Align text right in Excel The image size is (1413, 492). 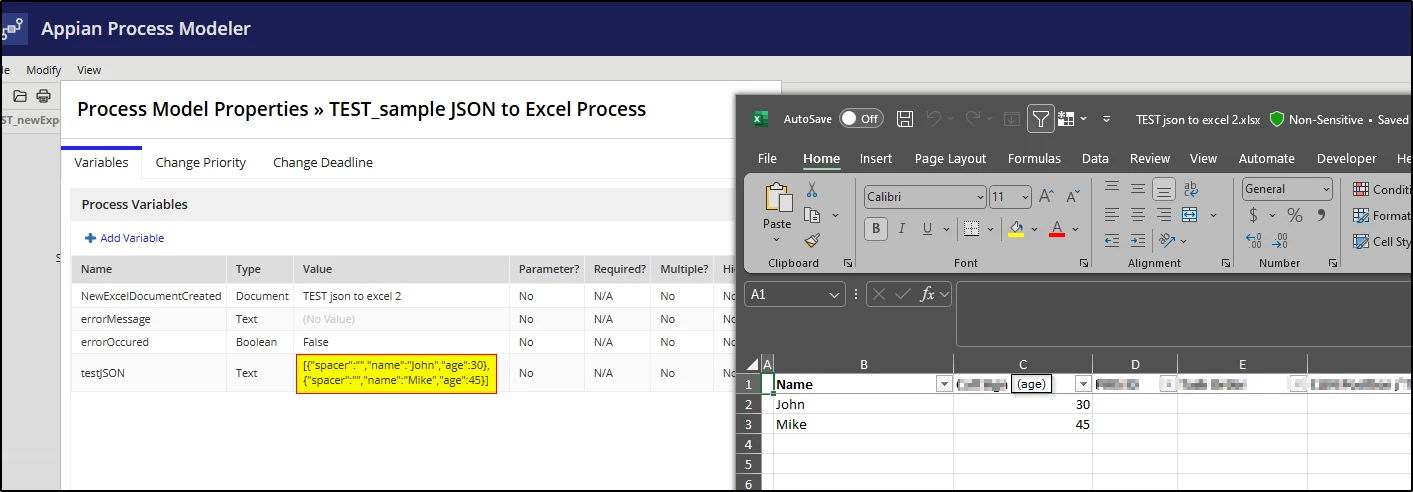pyautogui.click(x=1163, y=215)
